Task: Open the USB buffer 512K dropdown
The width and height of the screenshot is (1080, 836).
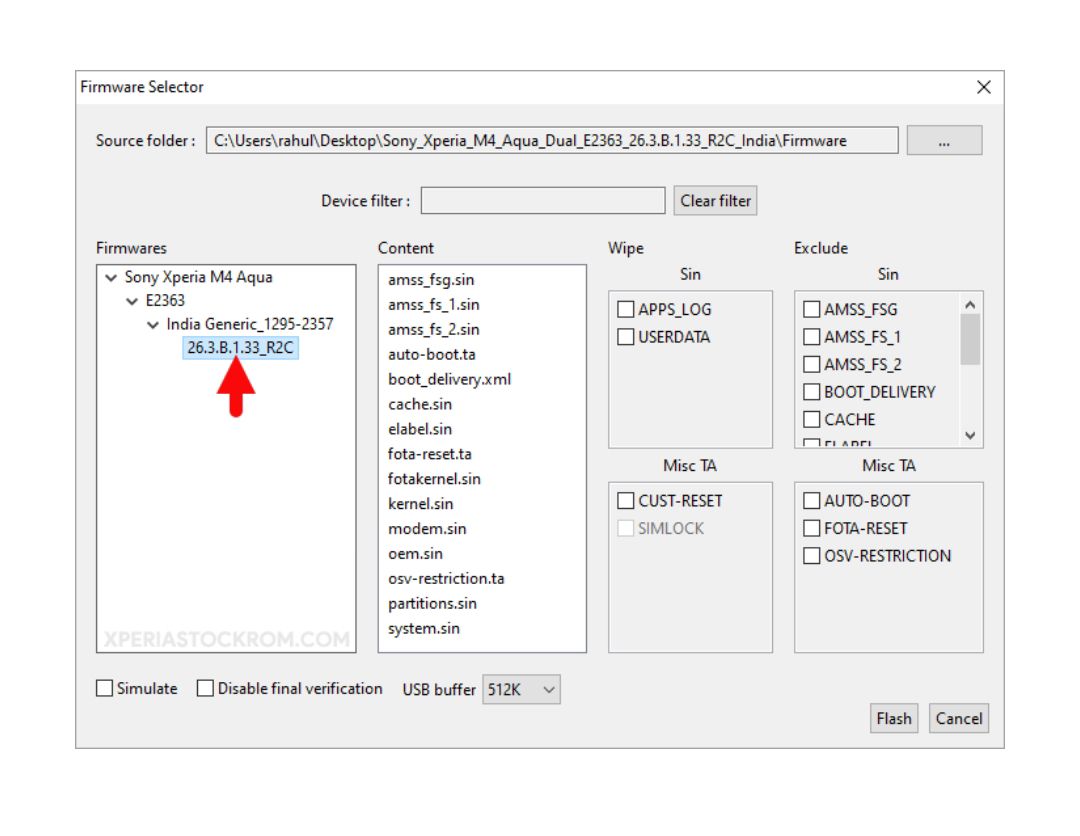Action: 521,689
